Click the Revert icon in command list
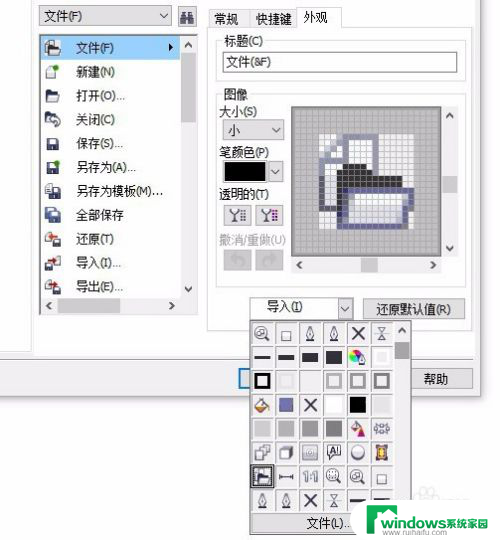Image resolution: width=500 pixels, height=540 pixels. click(x=53, y=239)
